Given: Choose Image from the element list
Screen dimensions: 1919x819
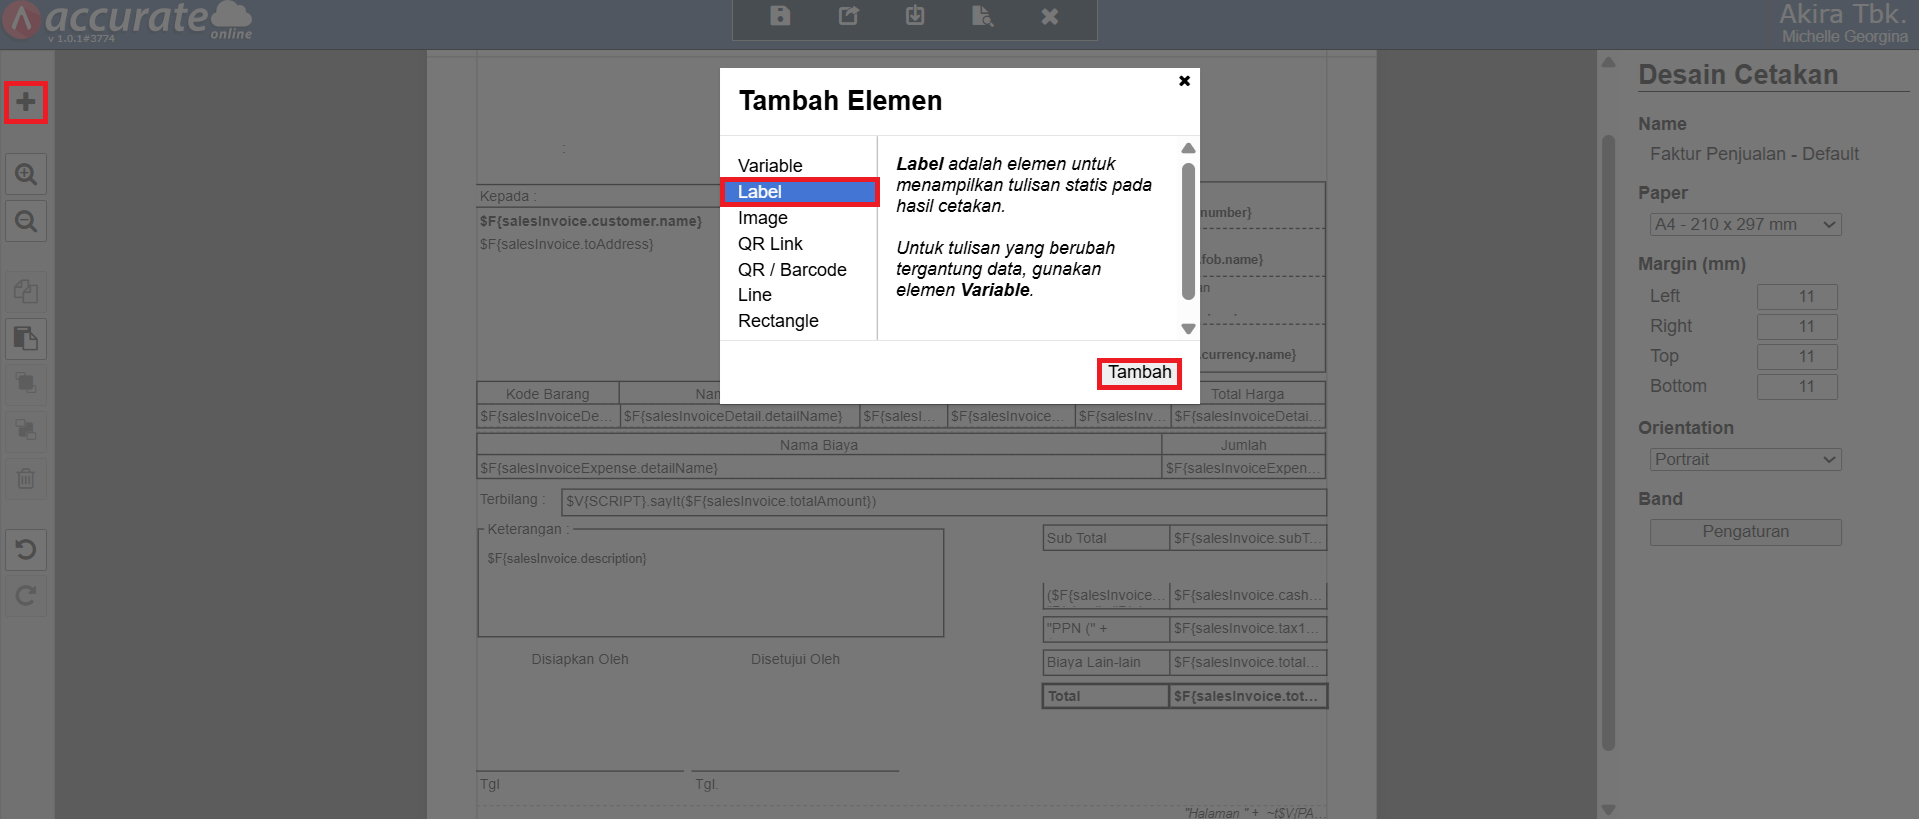Looking at the screenshot, I should pos(763,218).
